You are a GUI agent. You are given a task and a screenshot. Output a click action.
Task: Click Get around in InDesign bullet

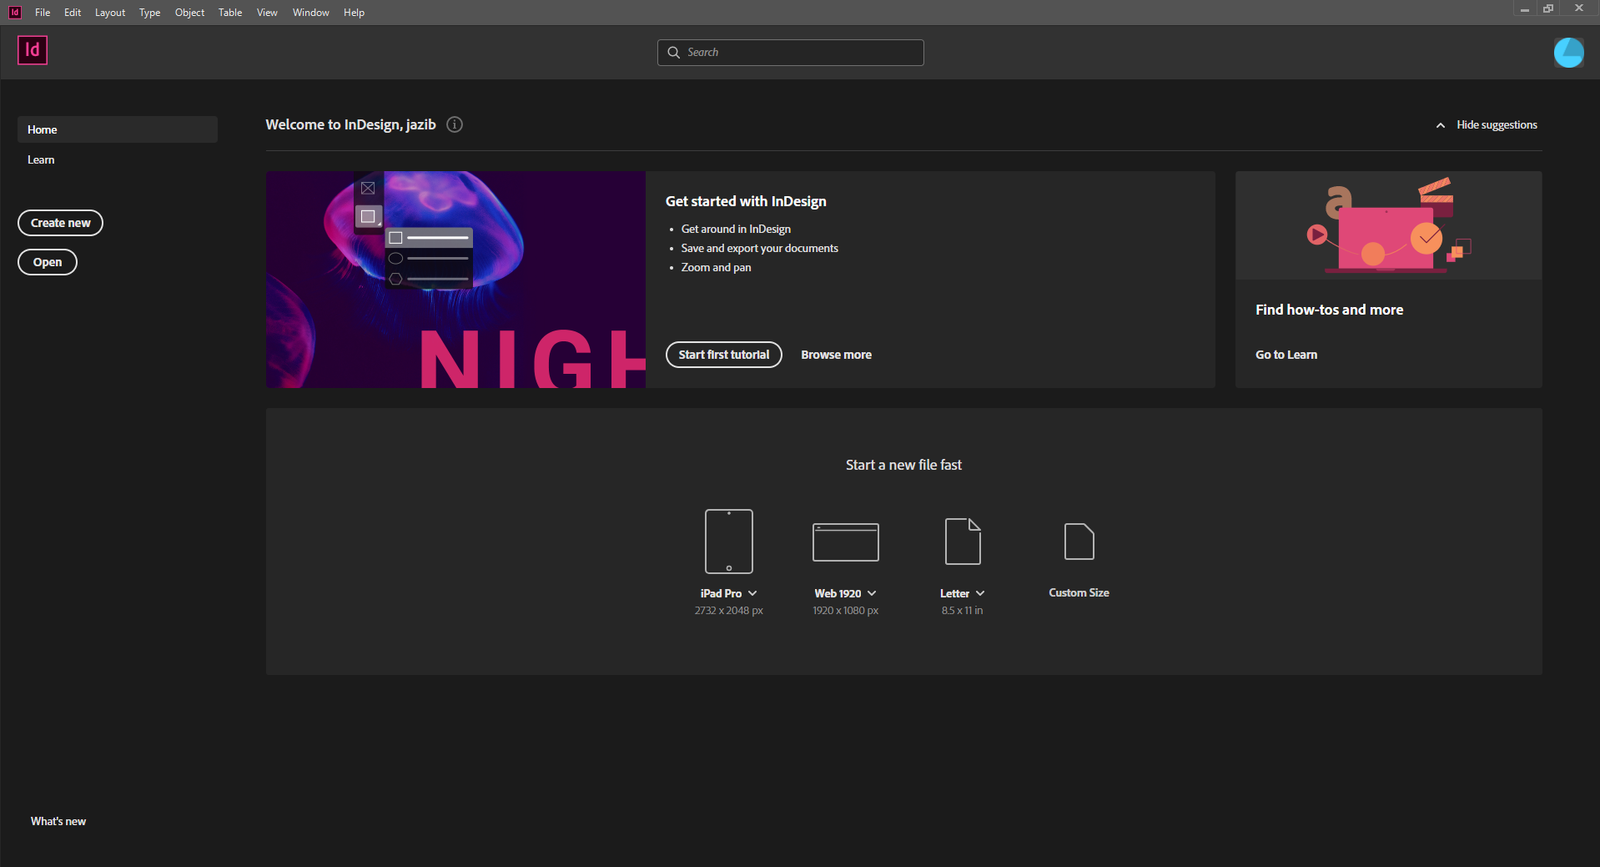coord(736,229)
